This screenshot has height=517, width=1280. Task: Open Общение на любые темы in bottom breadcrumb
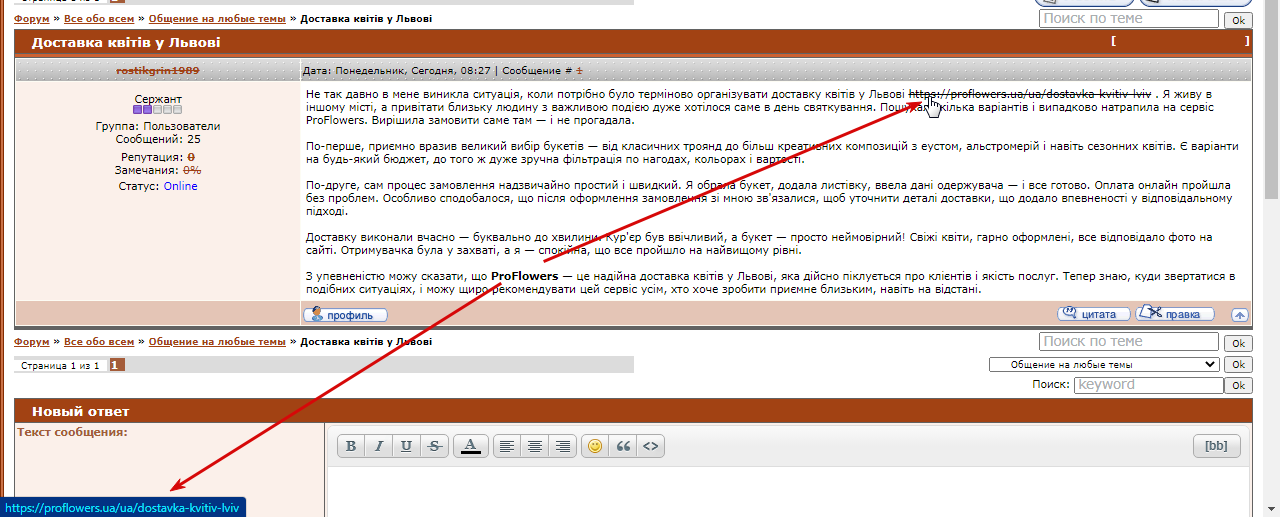coord(217,341)
